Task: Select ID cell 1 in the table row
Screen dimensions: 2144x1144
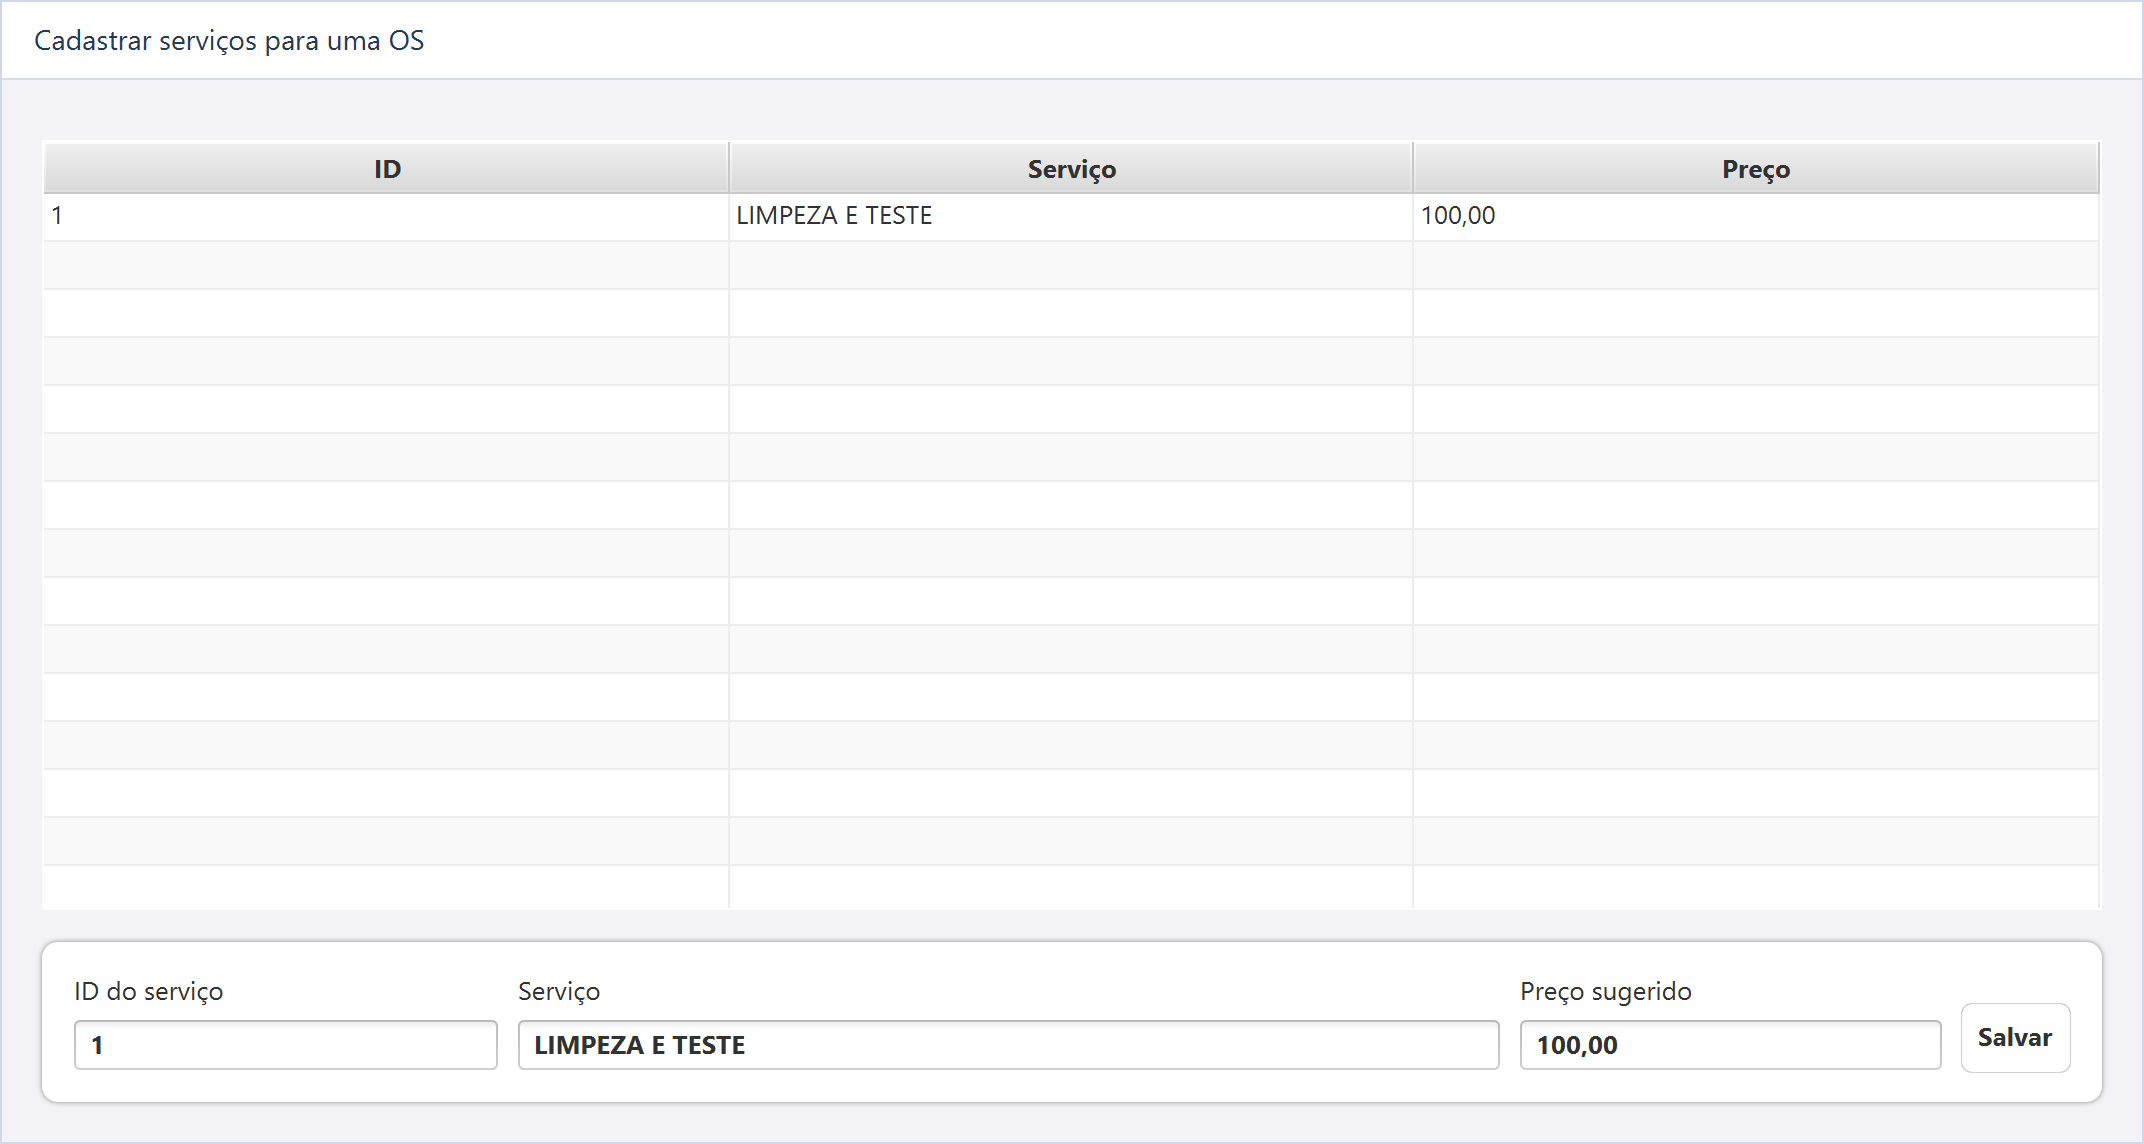Action: 386,216
